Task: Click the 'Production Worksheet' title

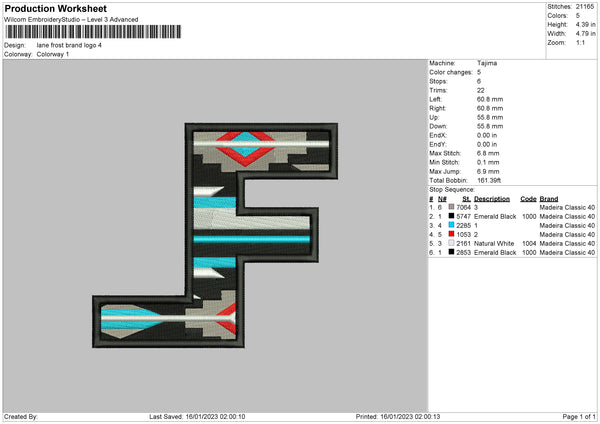Action: click(x=55, y=8)
